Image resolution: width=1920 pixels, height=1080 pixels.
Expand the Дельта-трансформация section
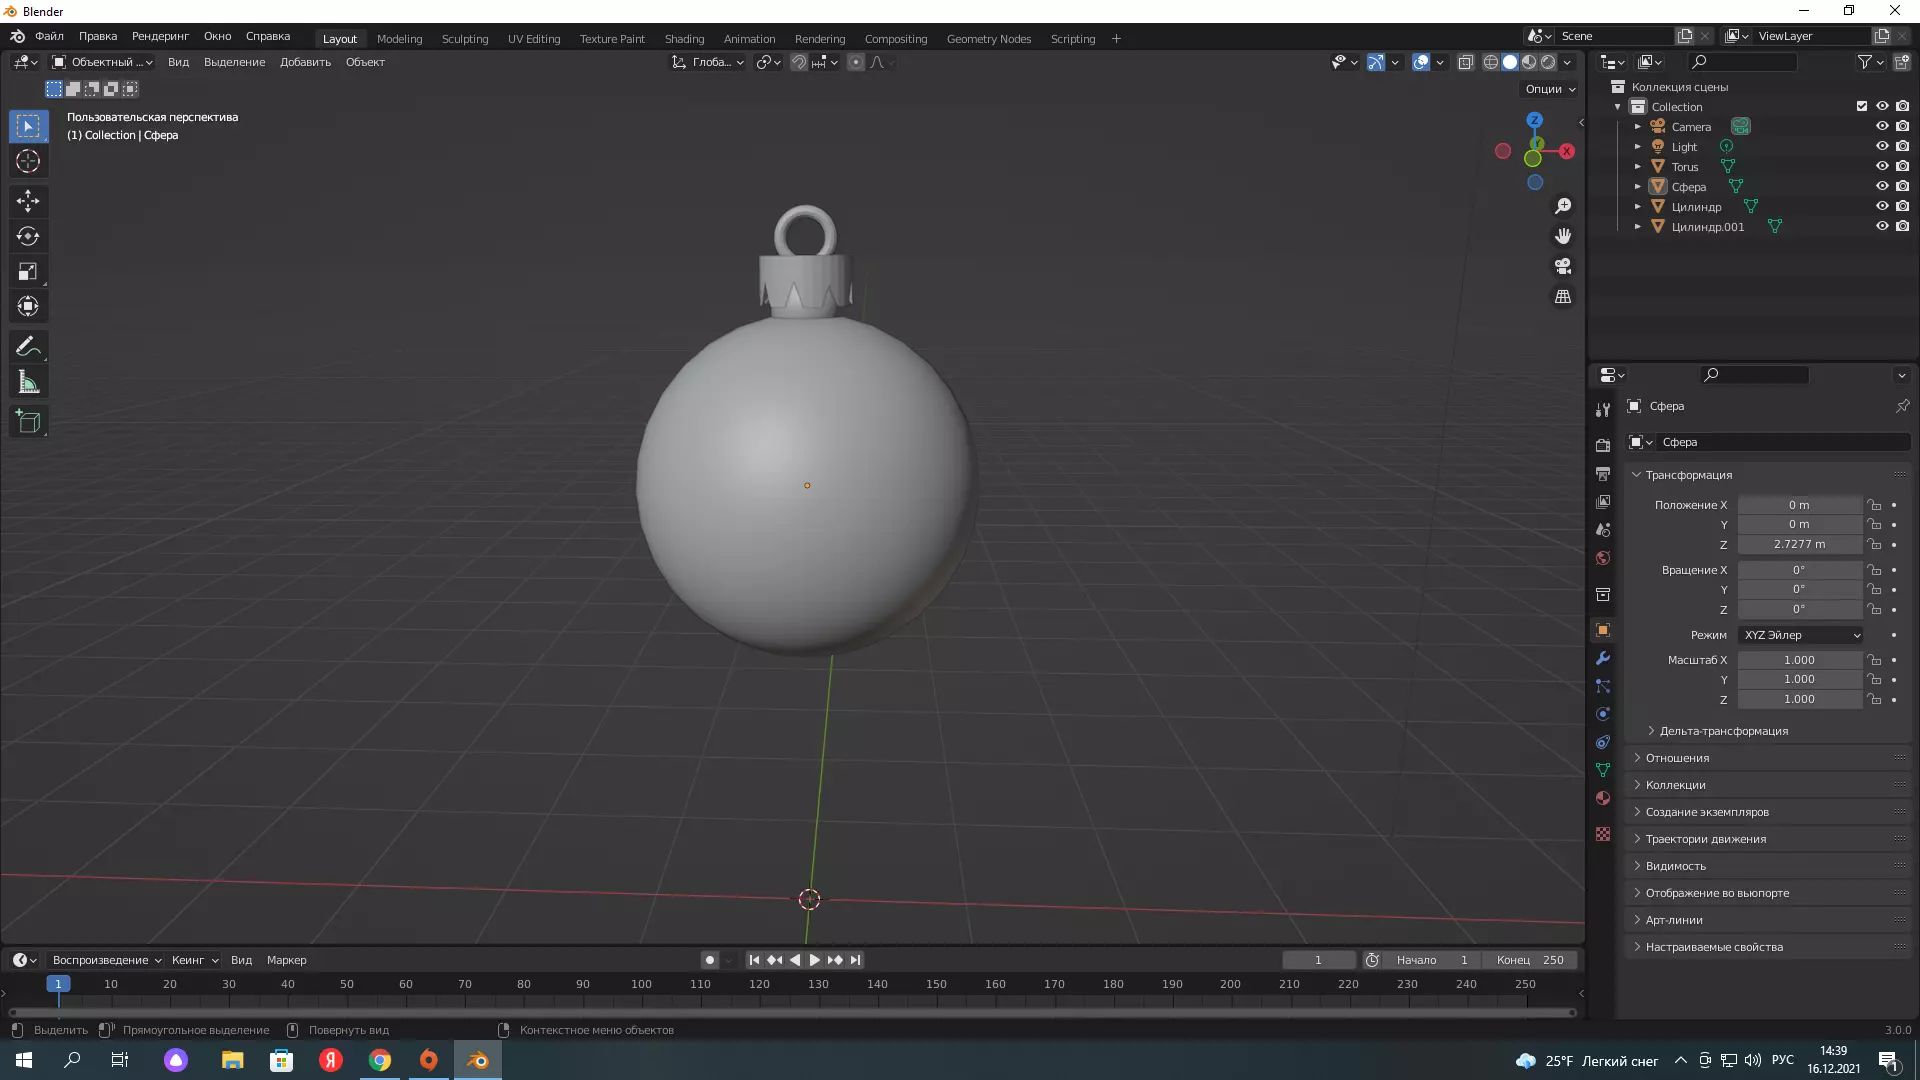(x=1723, y=731)
